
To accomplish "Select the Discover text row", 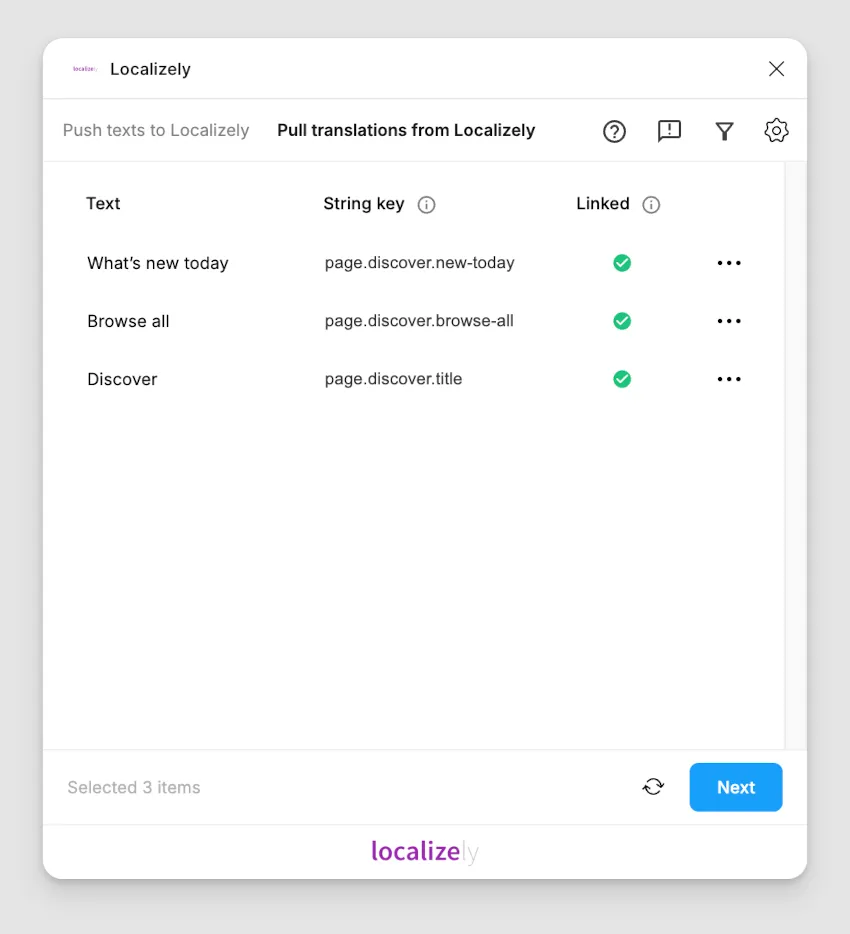I will 122,379.
